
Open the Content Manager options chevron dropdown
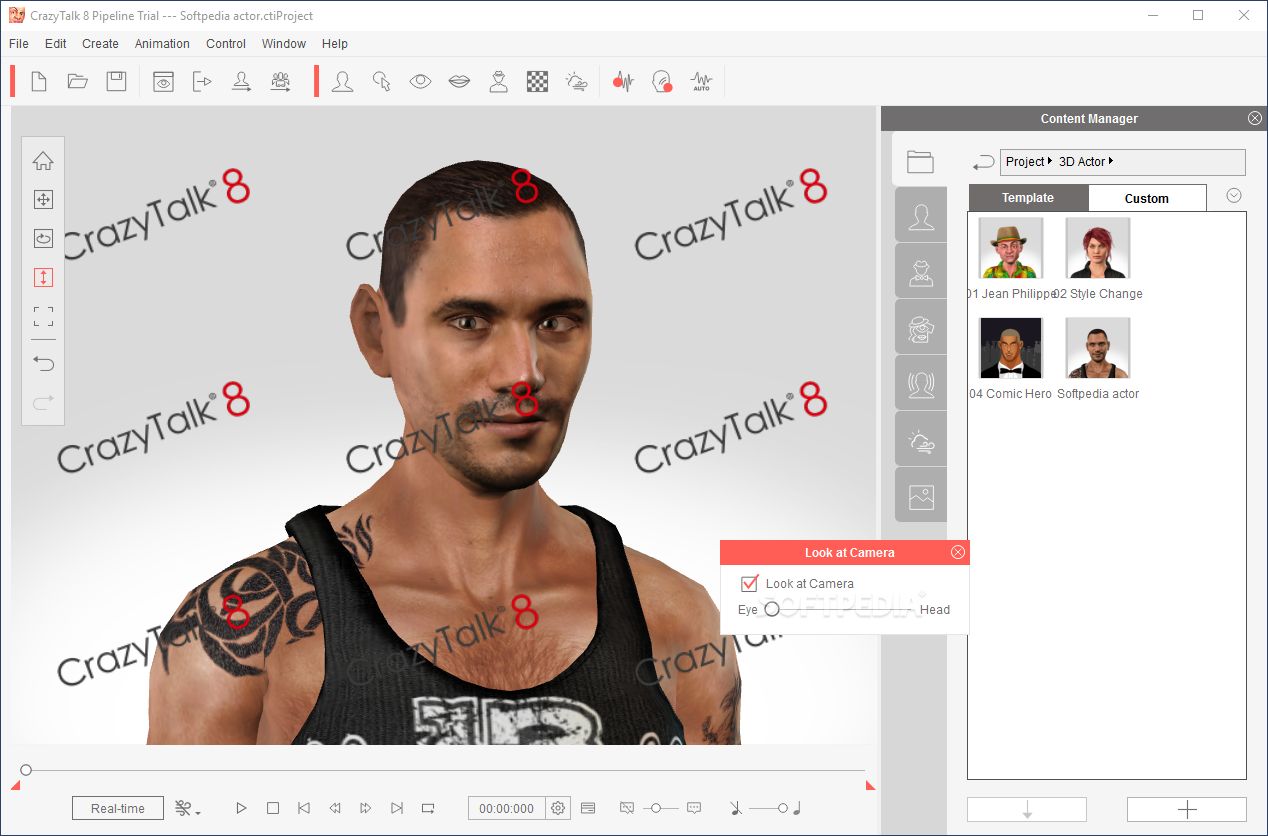pos(1234,196)
